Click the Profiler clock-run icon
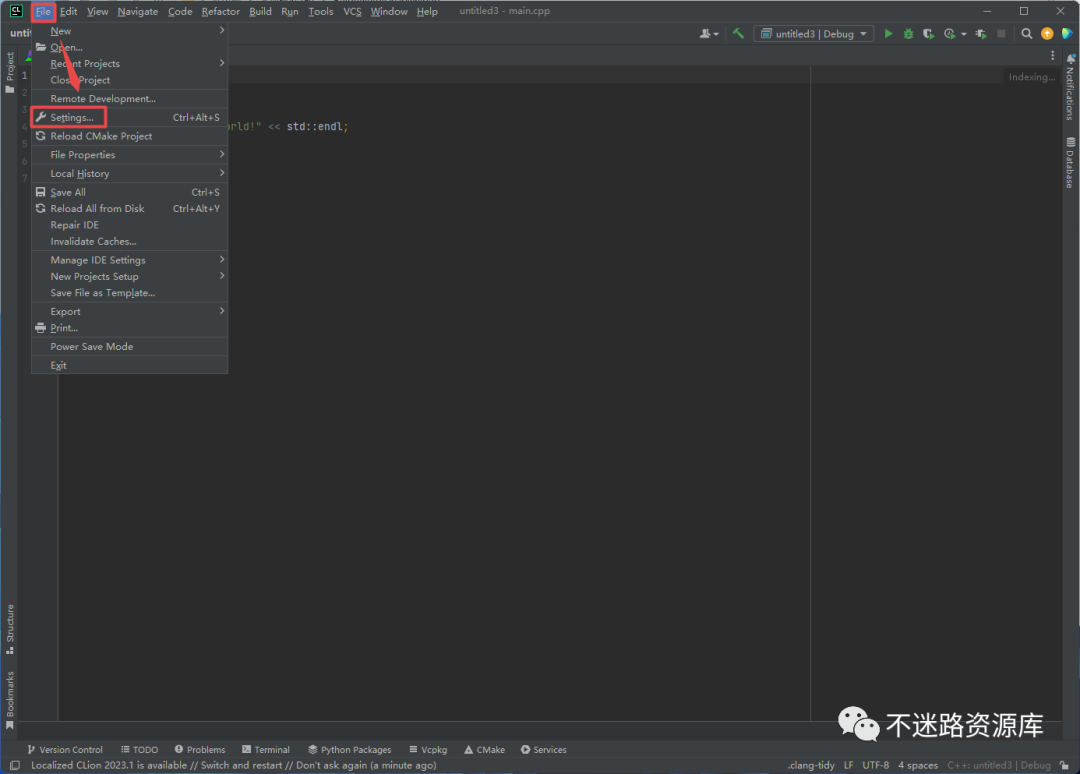Image resolution: width=1080 pixels, height=774 pixels. 950,33
